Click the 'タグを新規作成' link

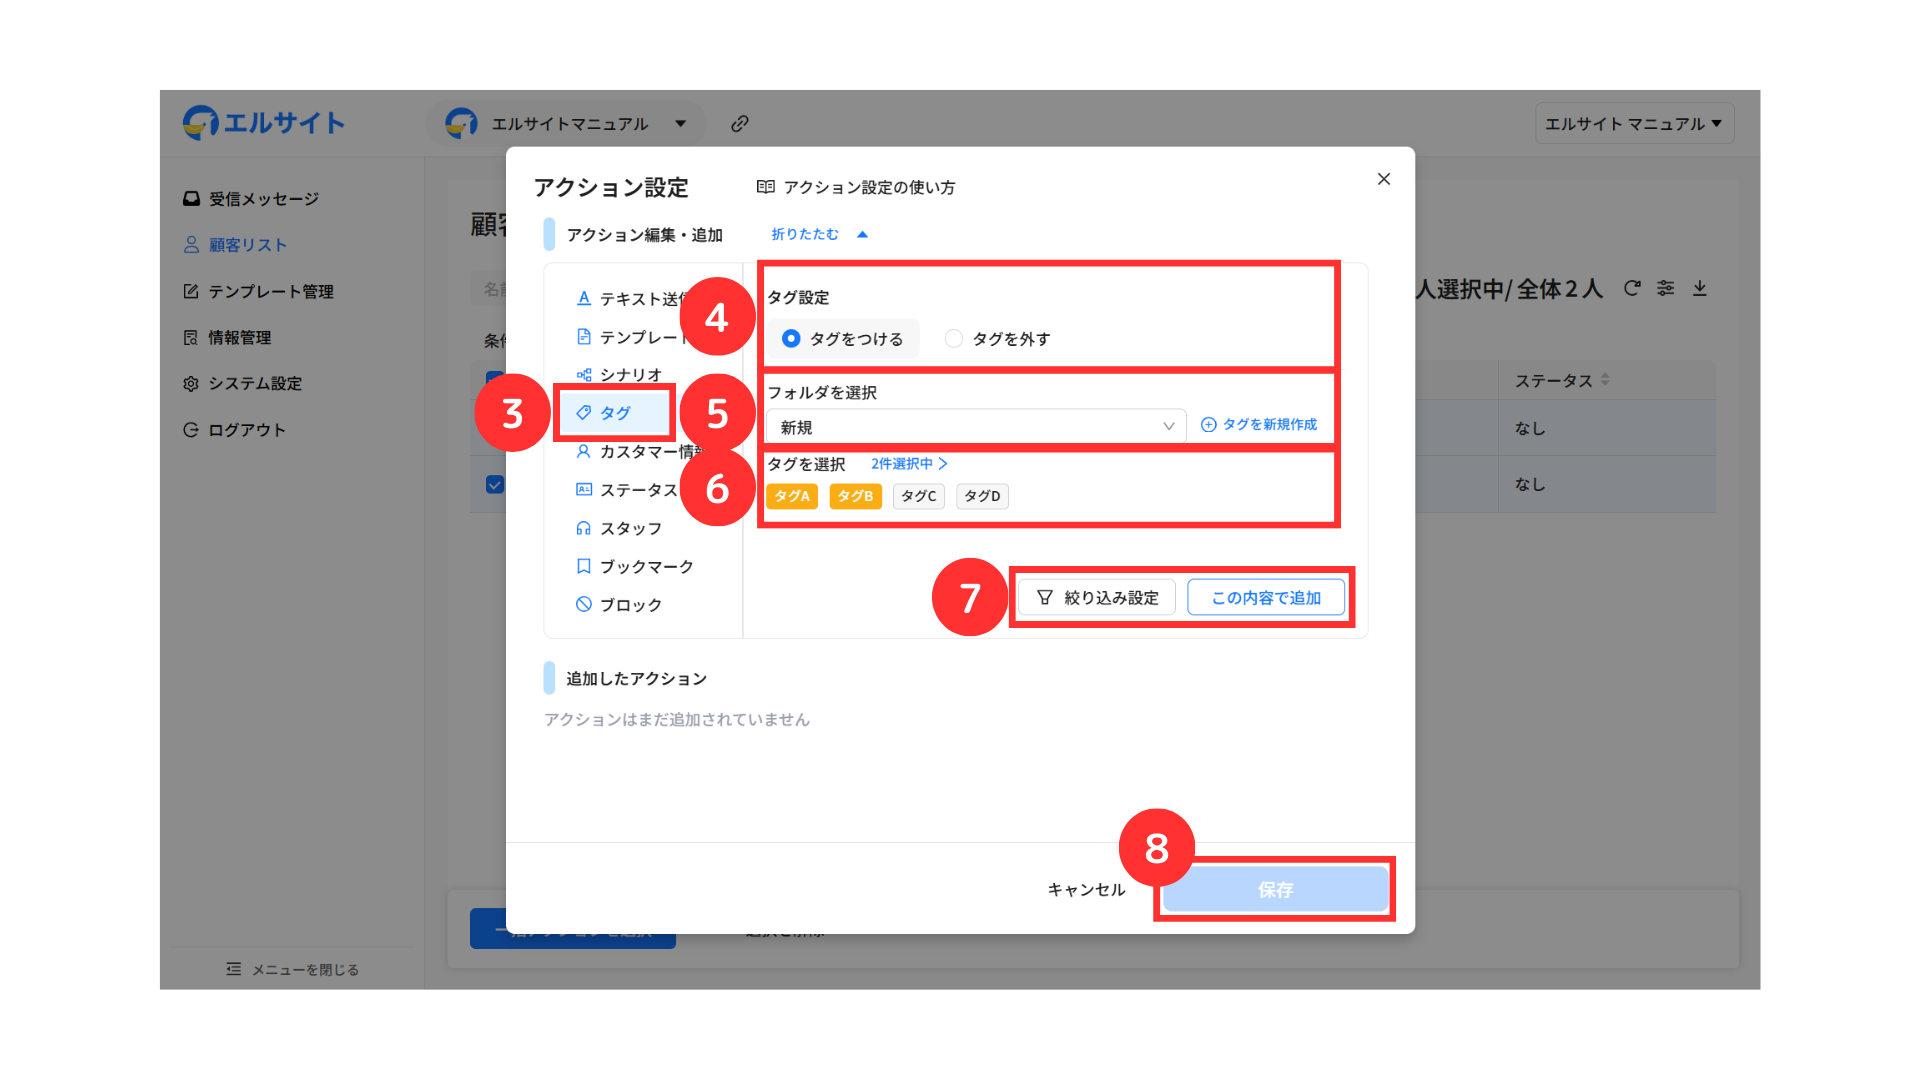(x=1259, y=425)
